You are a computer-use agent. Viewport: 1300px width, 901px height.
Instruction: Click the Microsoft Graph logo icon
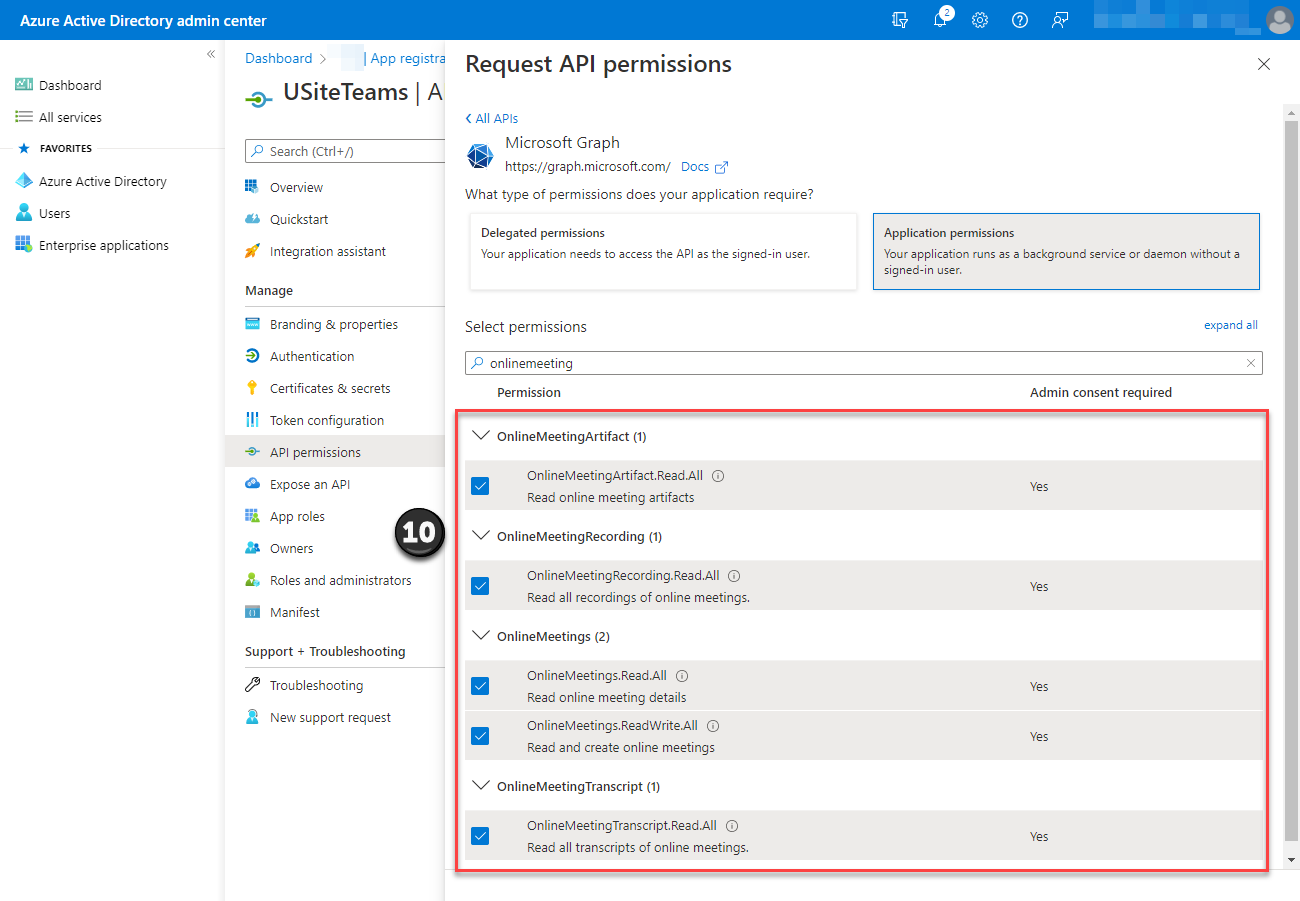481,156
